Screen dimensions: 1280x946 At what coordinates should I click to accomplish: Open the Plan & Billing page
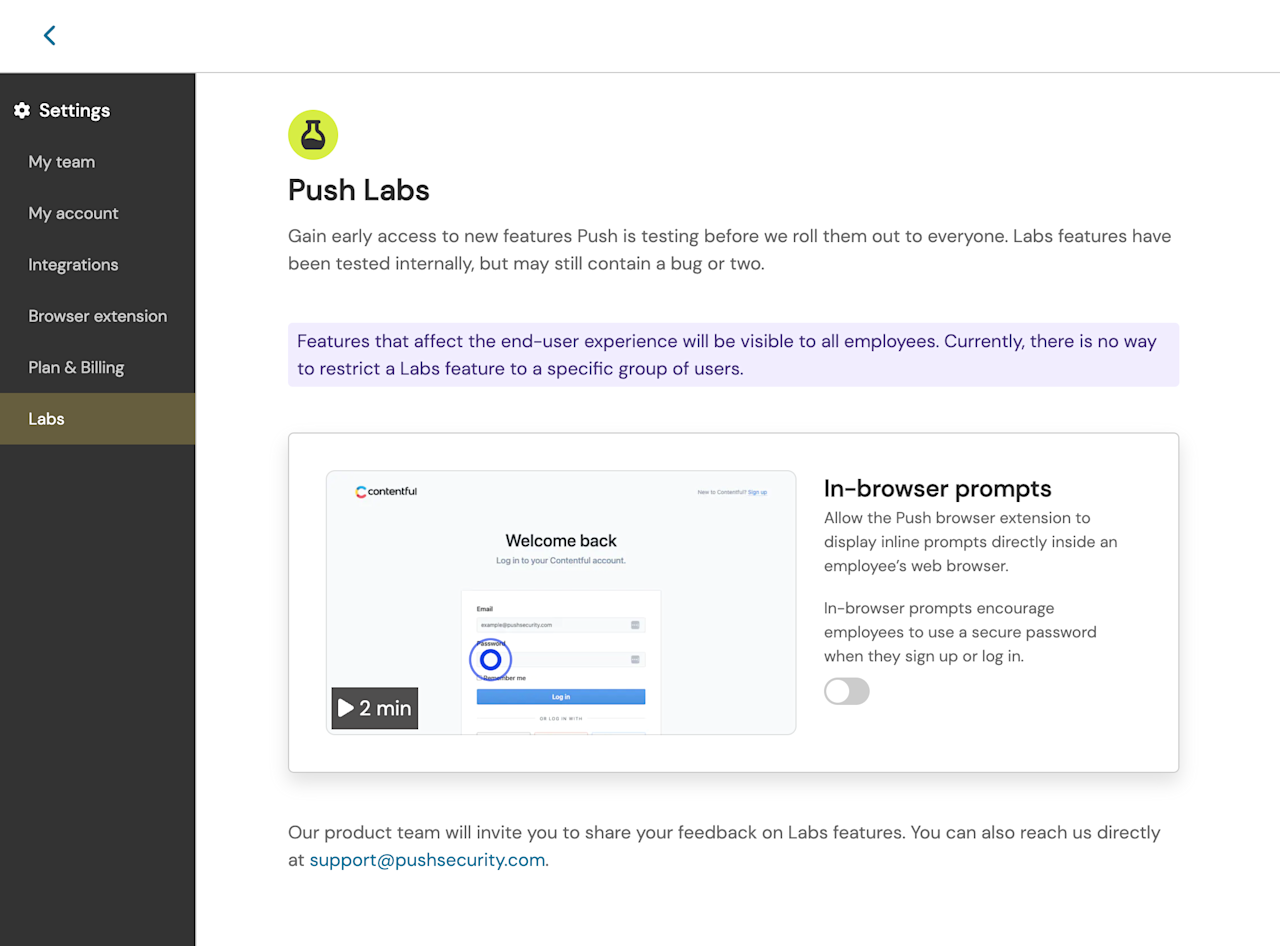pos(76,367)
